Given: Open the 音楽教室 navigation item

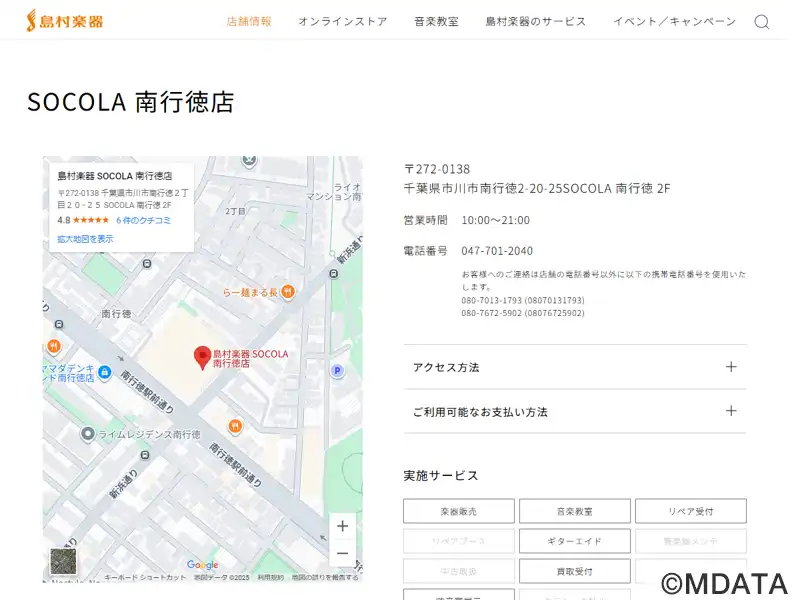Looking at the screenshot, I should 436,22.
